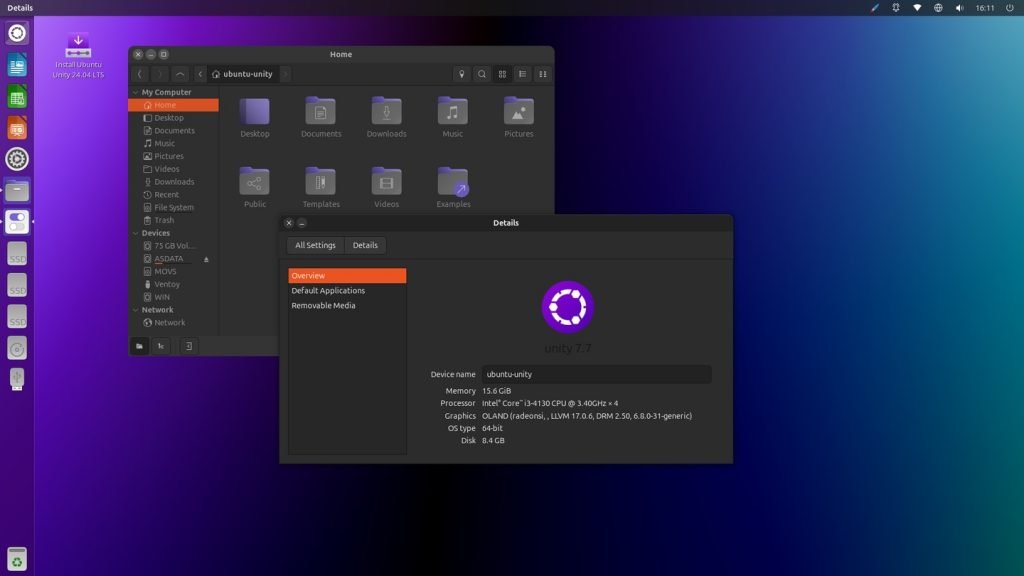This screenshot has width=1024, height=576.
Task: Launch LibreOffice Calc from the dock
Action: click(x=16, y=96)
